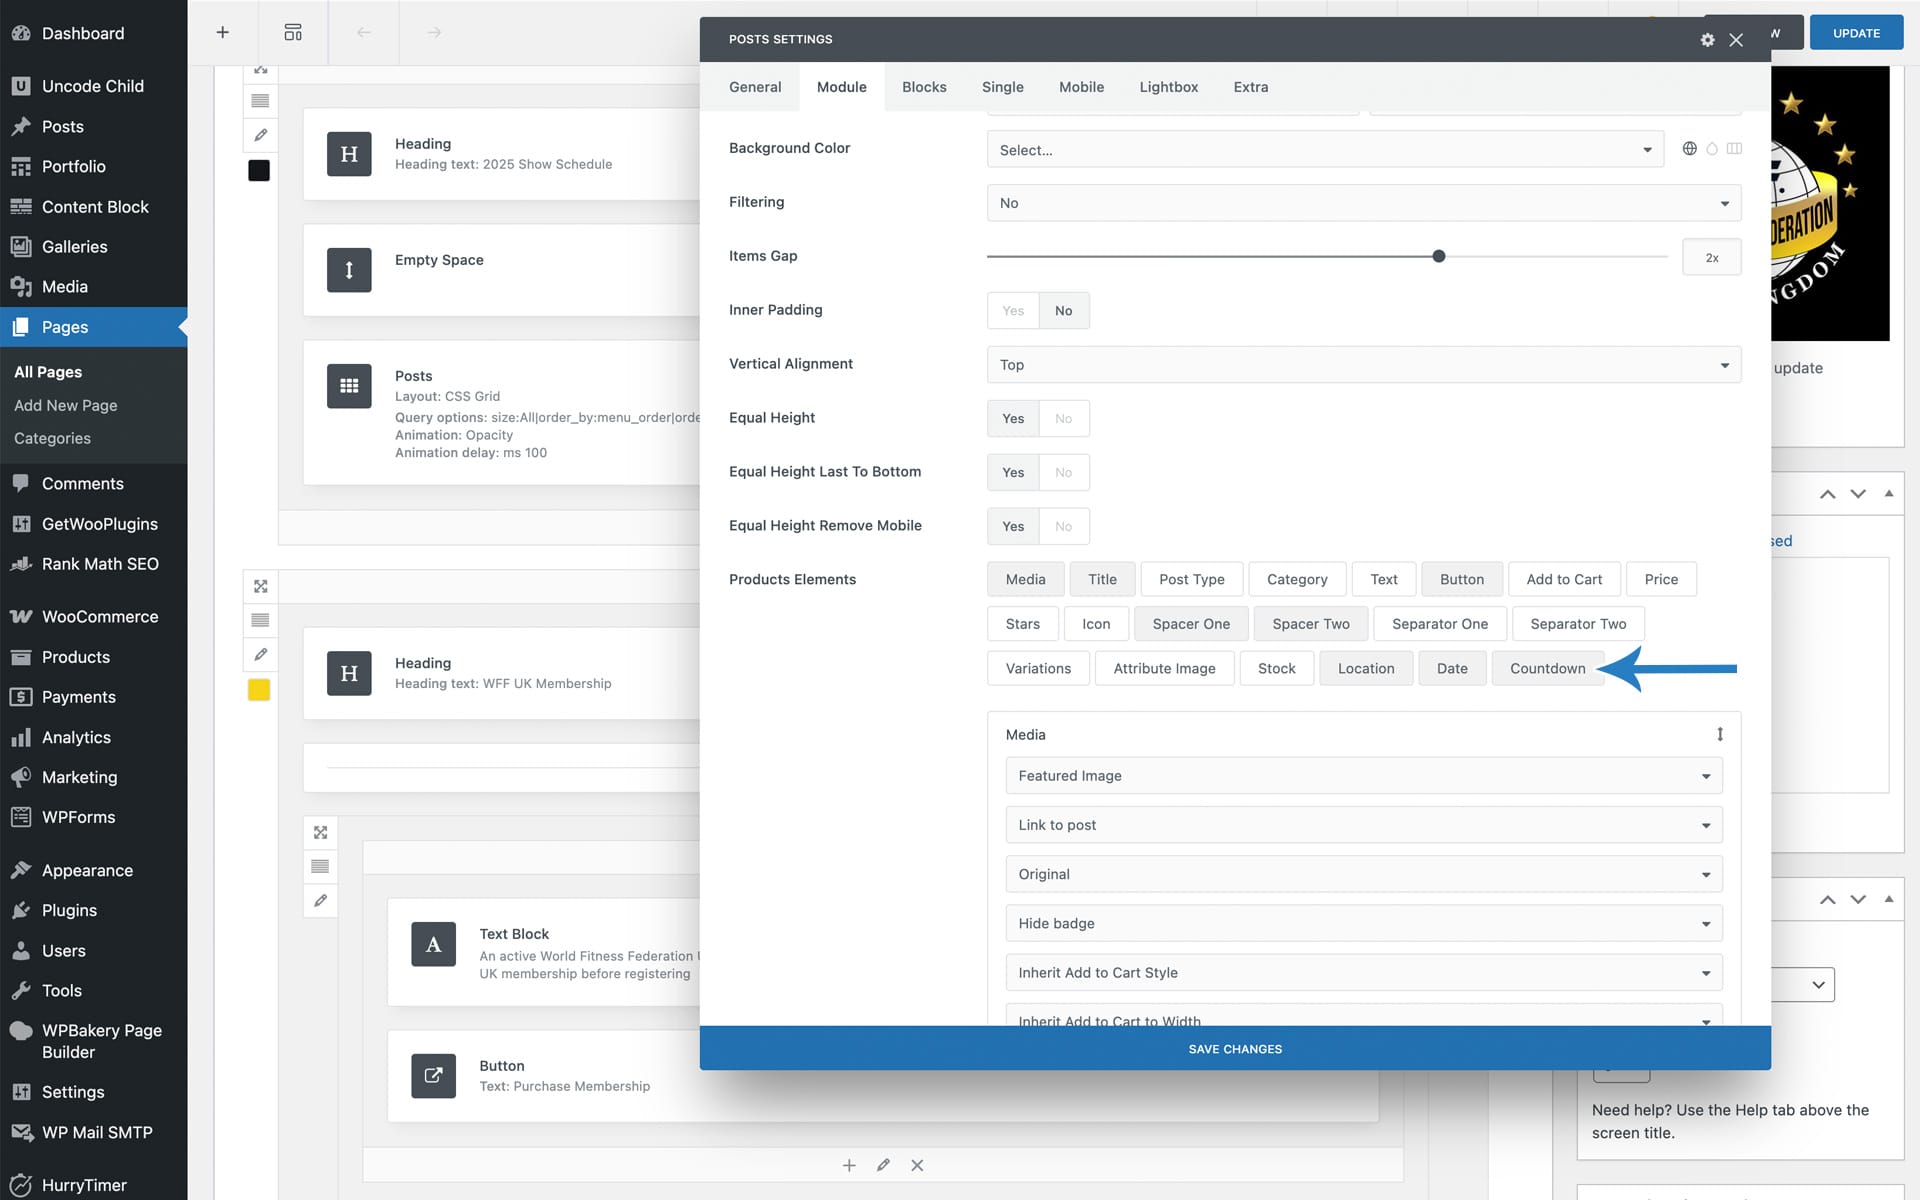This screenshot has height=1200, width=1920.
Task: Click the Save Changes button
Action: 1234,1049
